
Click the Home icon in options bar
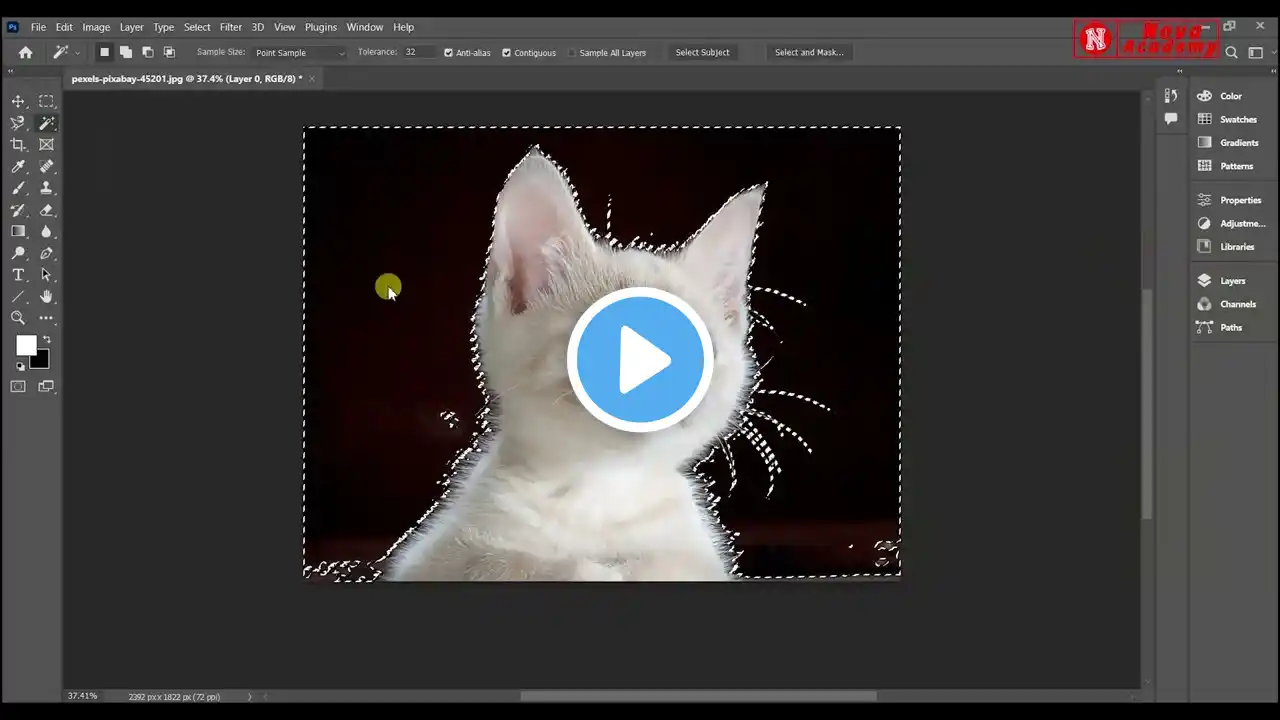(x=26, y=52)
